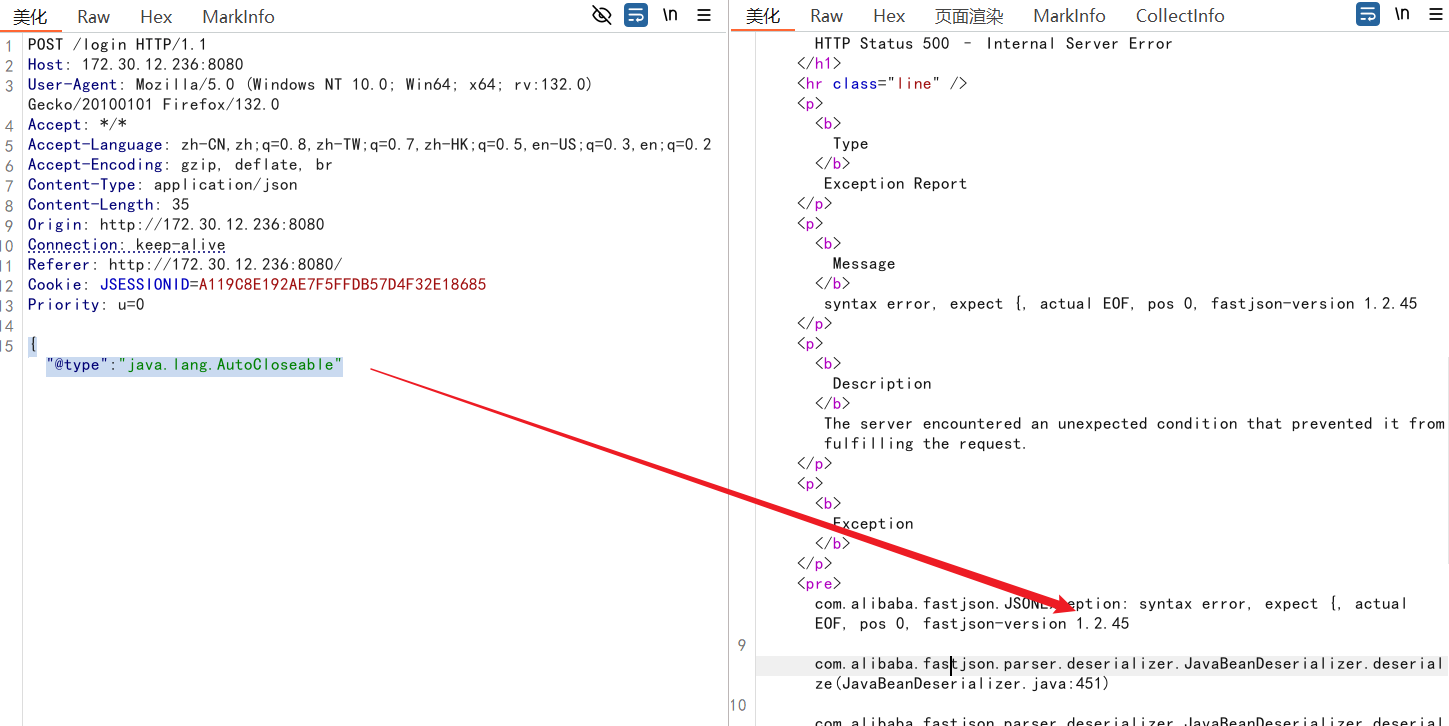The height and width of the screenshot is (726, 1449).
Task: Click the 'Exception Report' text
Action: click(x=895, y=183)
